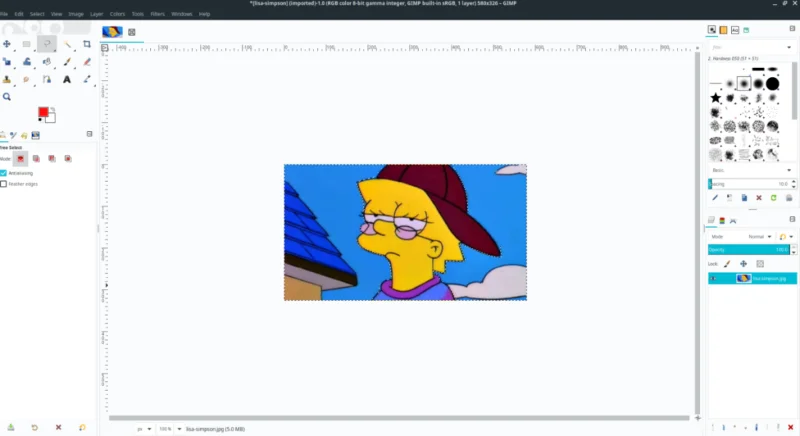Open the px unit dropdown in status bar
This screenshot has width=800, height=436.
coord(144,429)
